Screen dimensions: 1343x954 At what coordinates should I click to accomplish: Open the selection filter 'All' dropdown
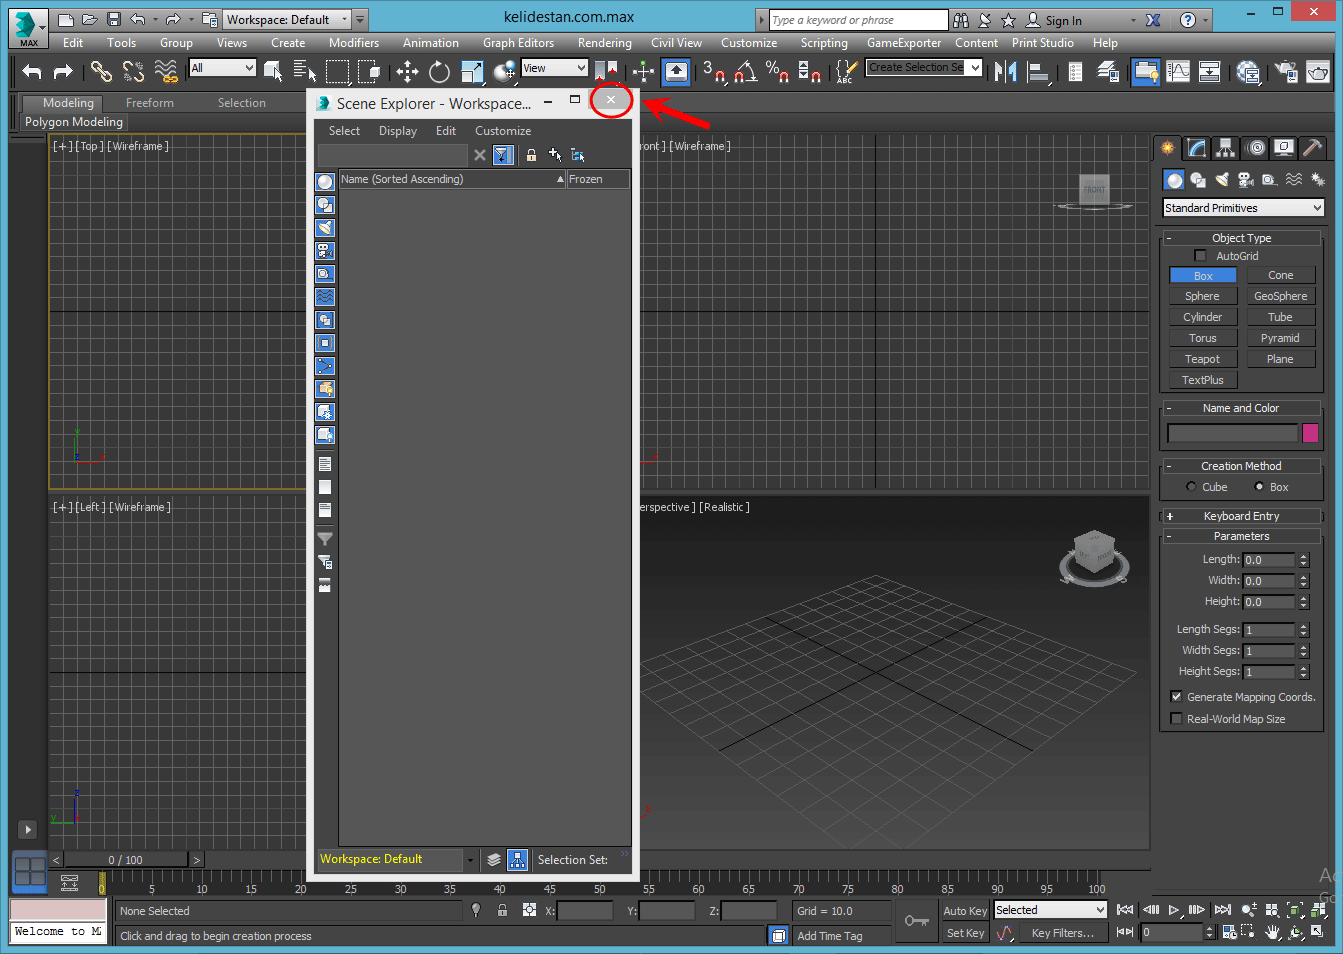[x=222, y=68]
